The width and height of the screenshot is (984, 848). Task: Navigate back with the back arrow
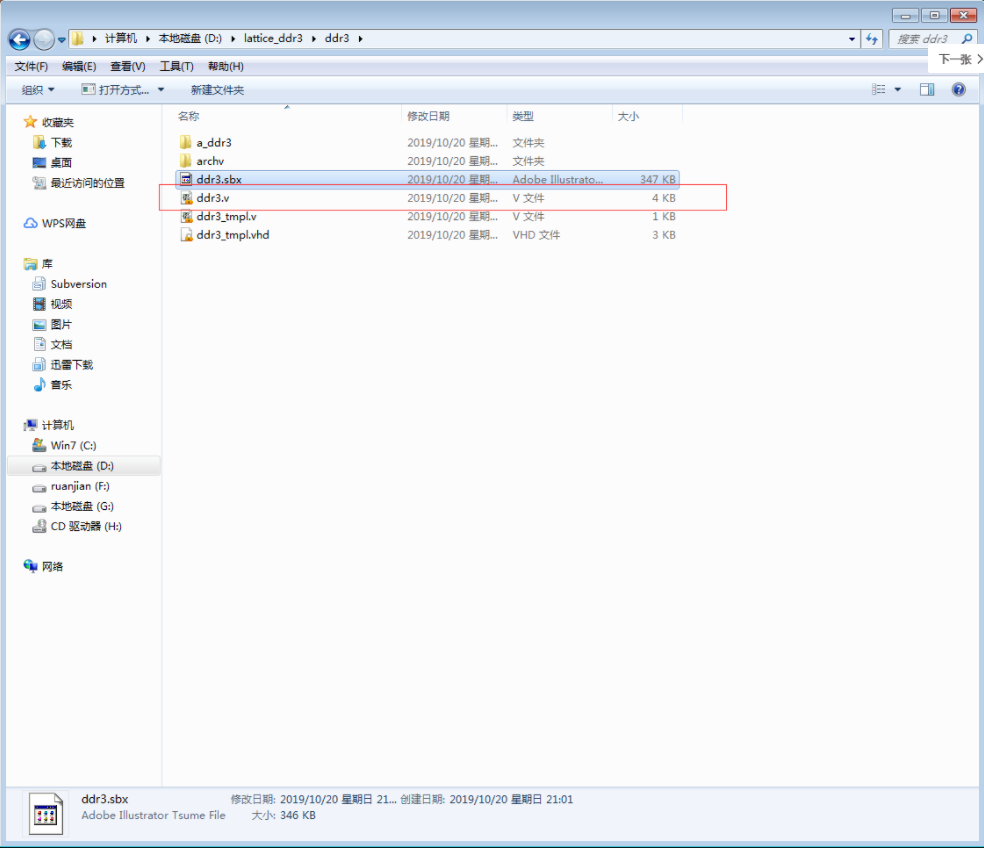(x=20, y=39)
